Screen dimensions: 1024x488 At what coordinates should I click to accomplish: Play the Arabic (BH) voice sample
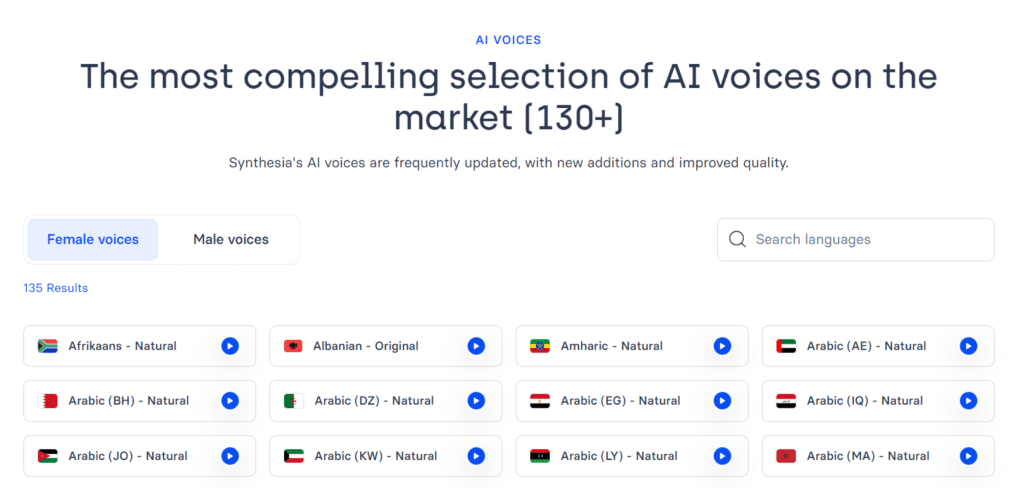point(230,401)
